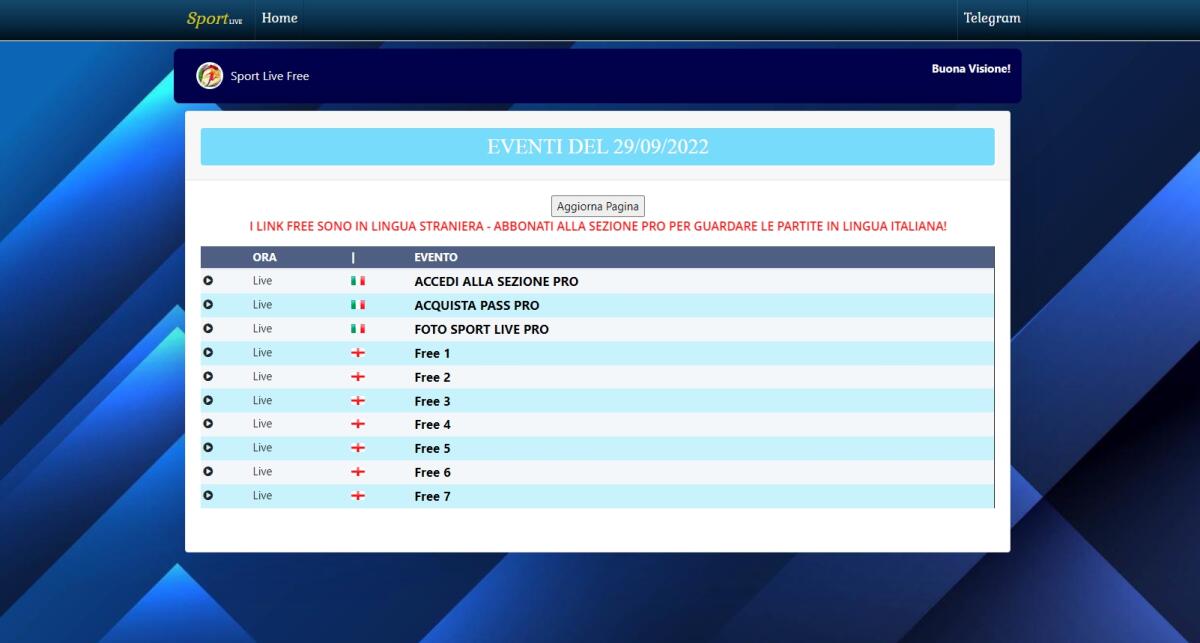Click the Eventi del 29/09/2022 header banner

[597, 147]
